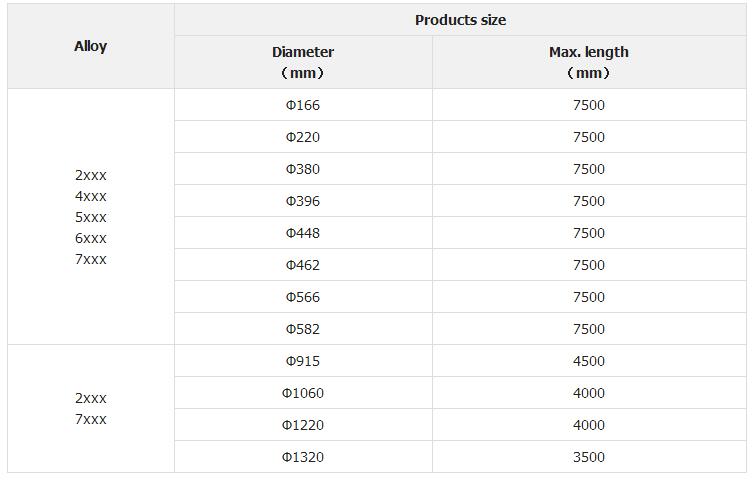755x481 pixels.
Task: Select the Φ1220 diameter cell
Action: click(x=303, y=425)
